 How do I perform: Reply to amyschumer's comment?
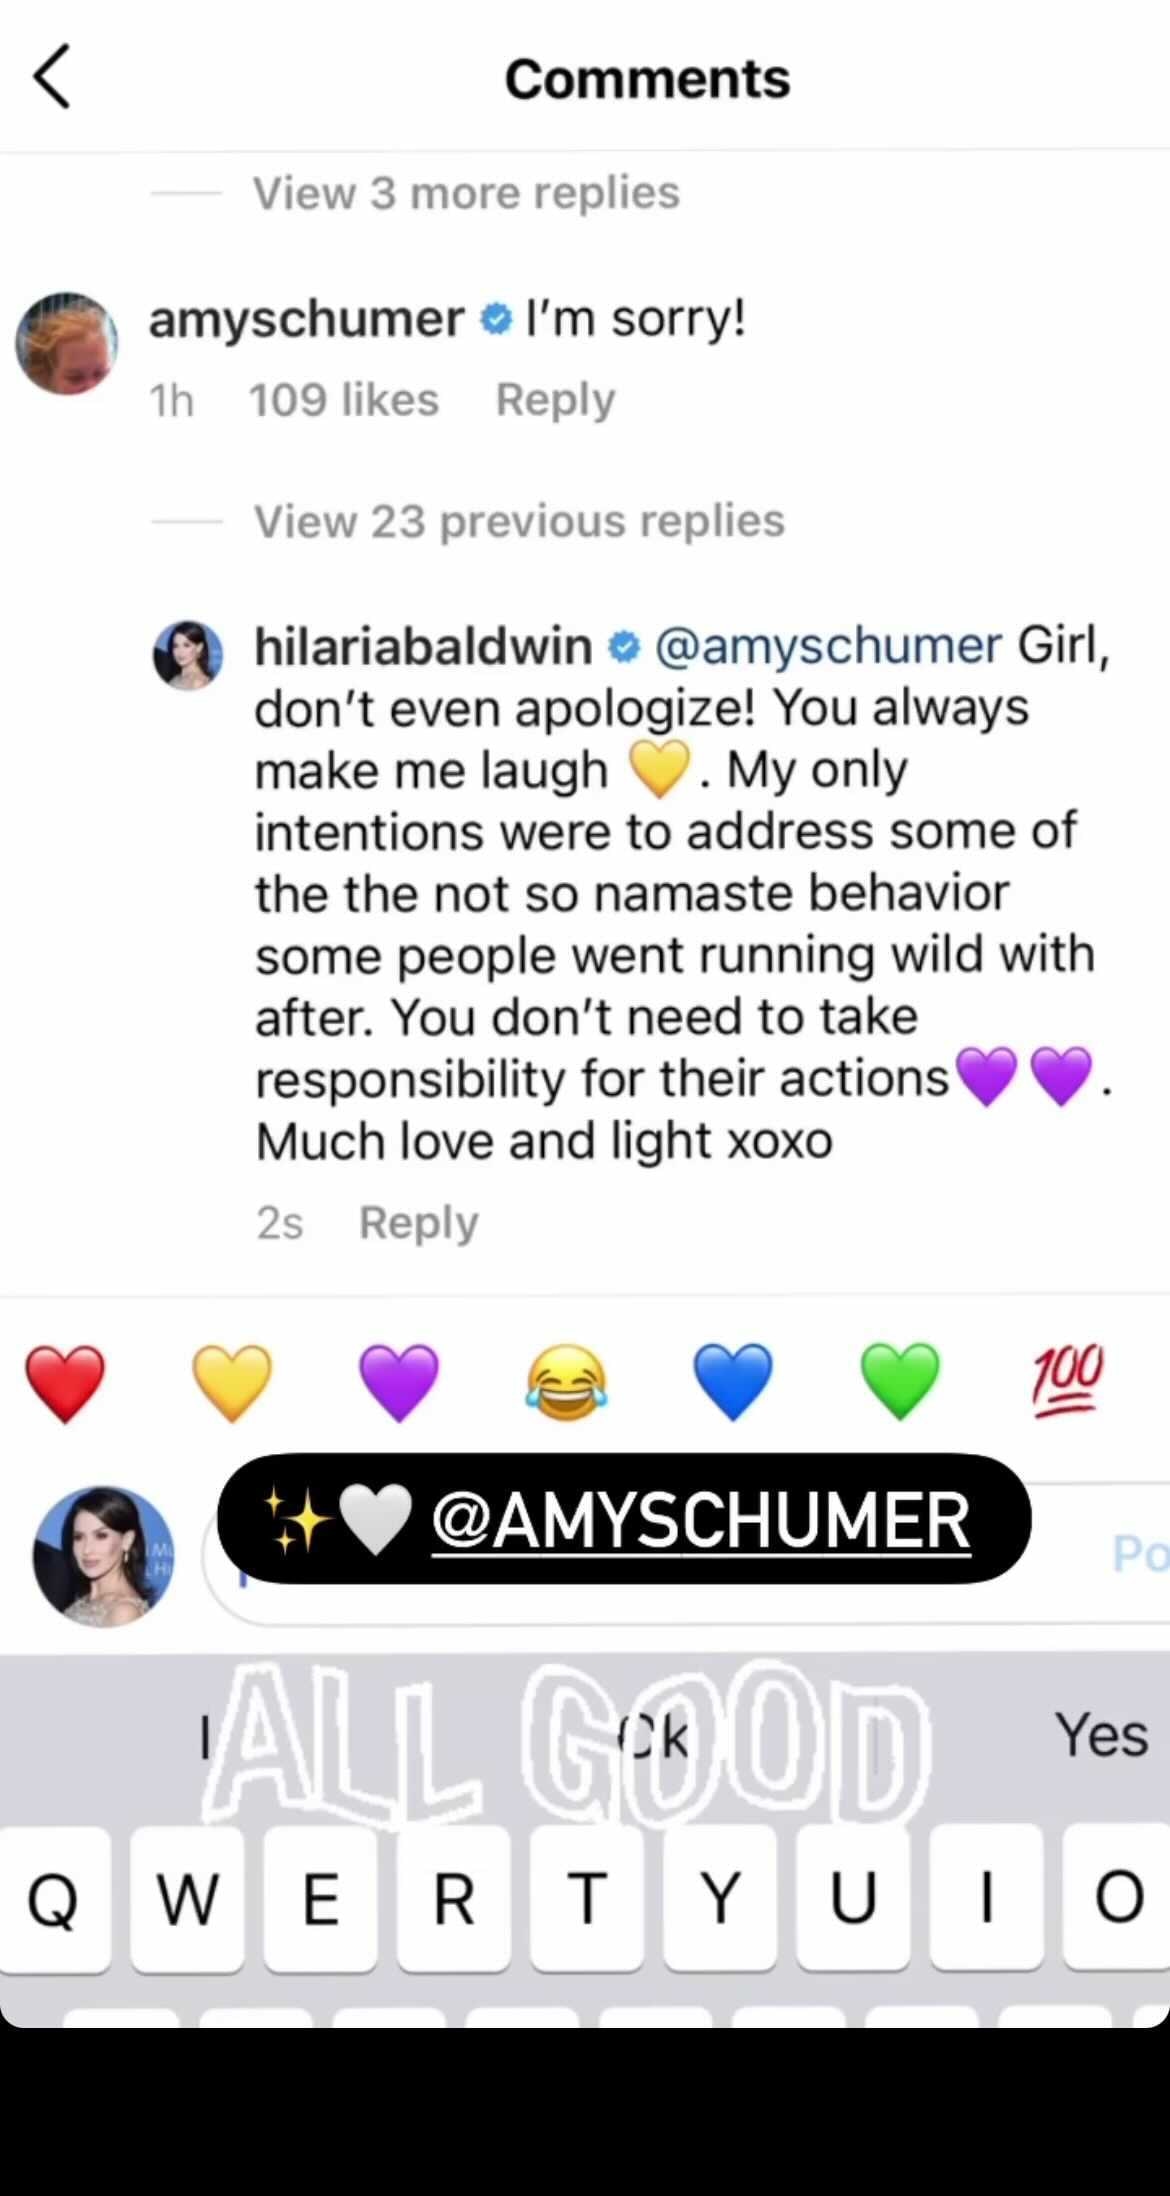point(555,400)
